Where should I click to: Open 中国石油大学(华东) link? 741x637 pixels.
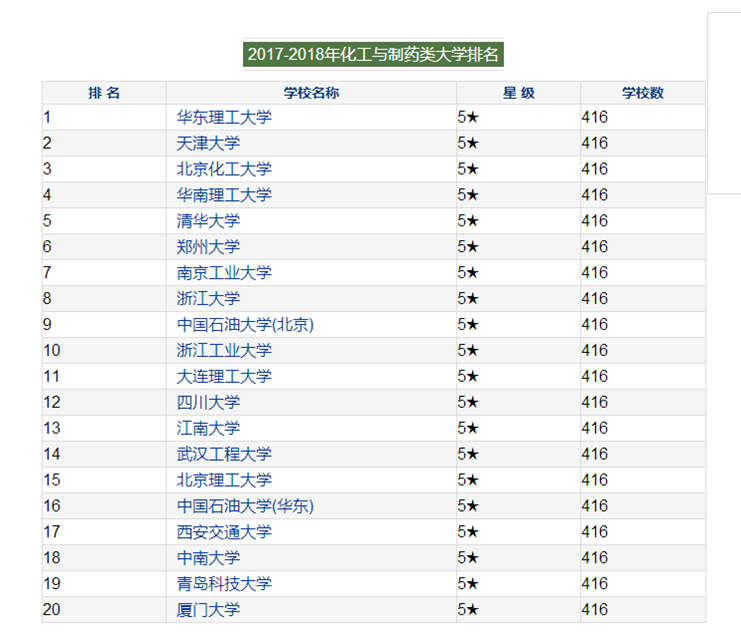245,507
